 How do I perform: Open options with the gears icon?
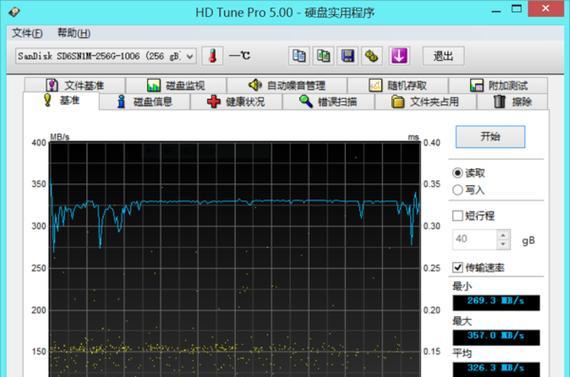[x=372, y=56]
